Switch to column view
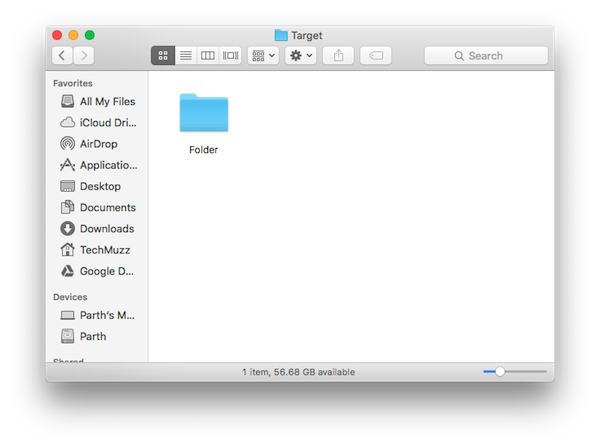 (x=208, y=56)
